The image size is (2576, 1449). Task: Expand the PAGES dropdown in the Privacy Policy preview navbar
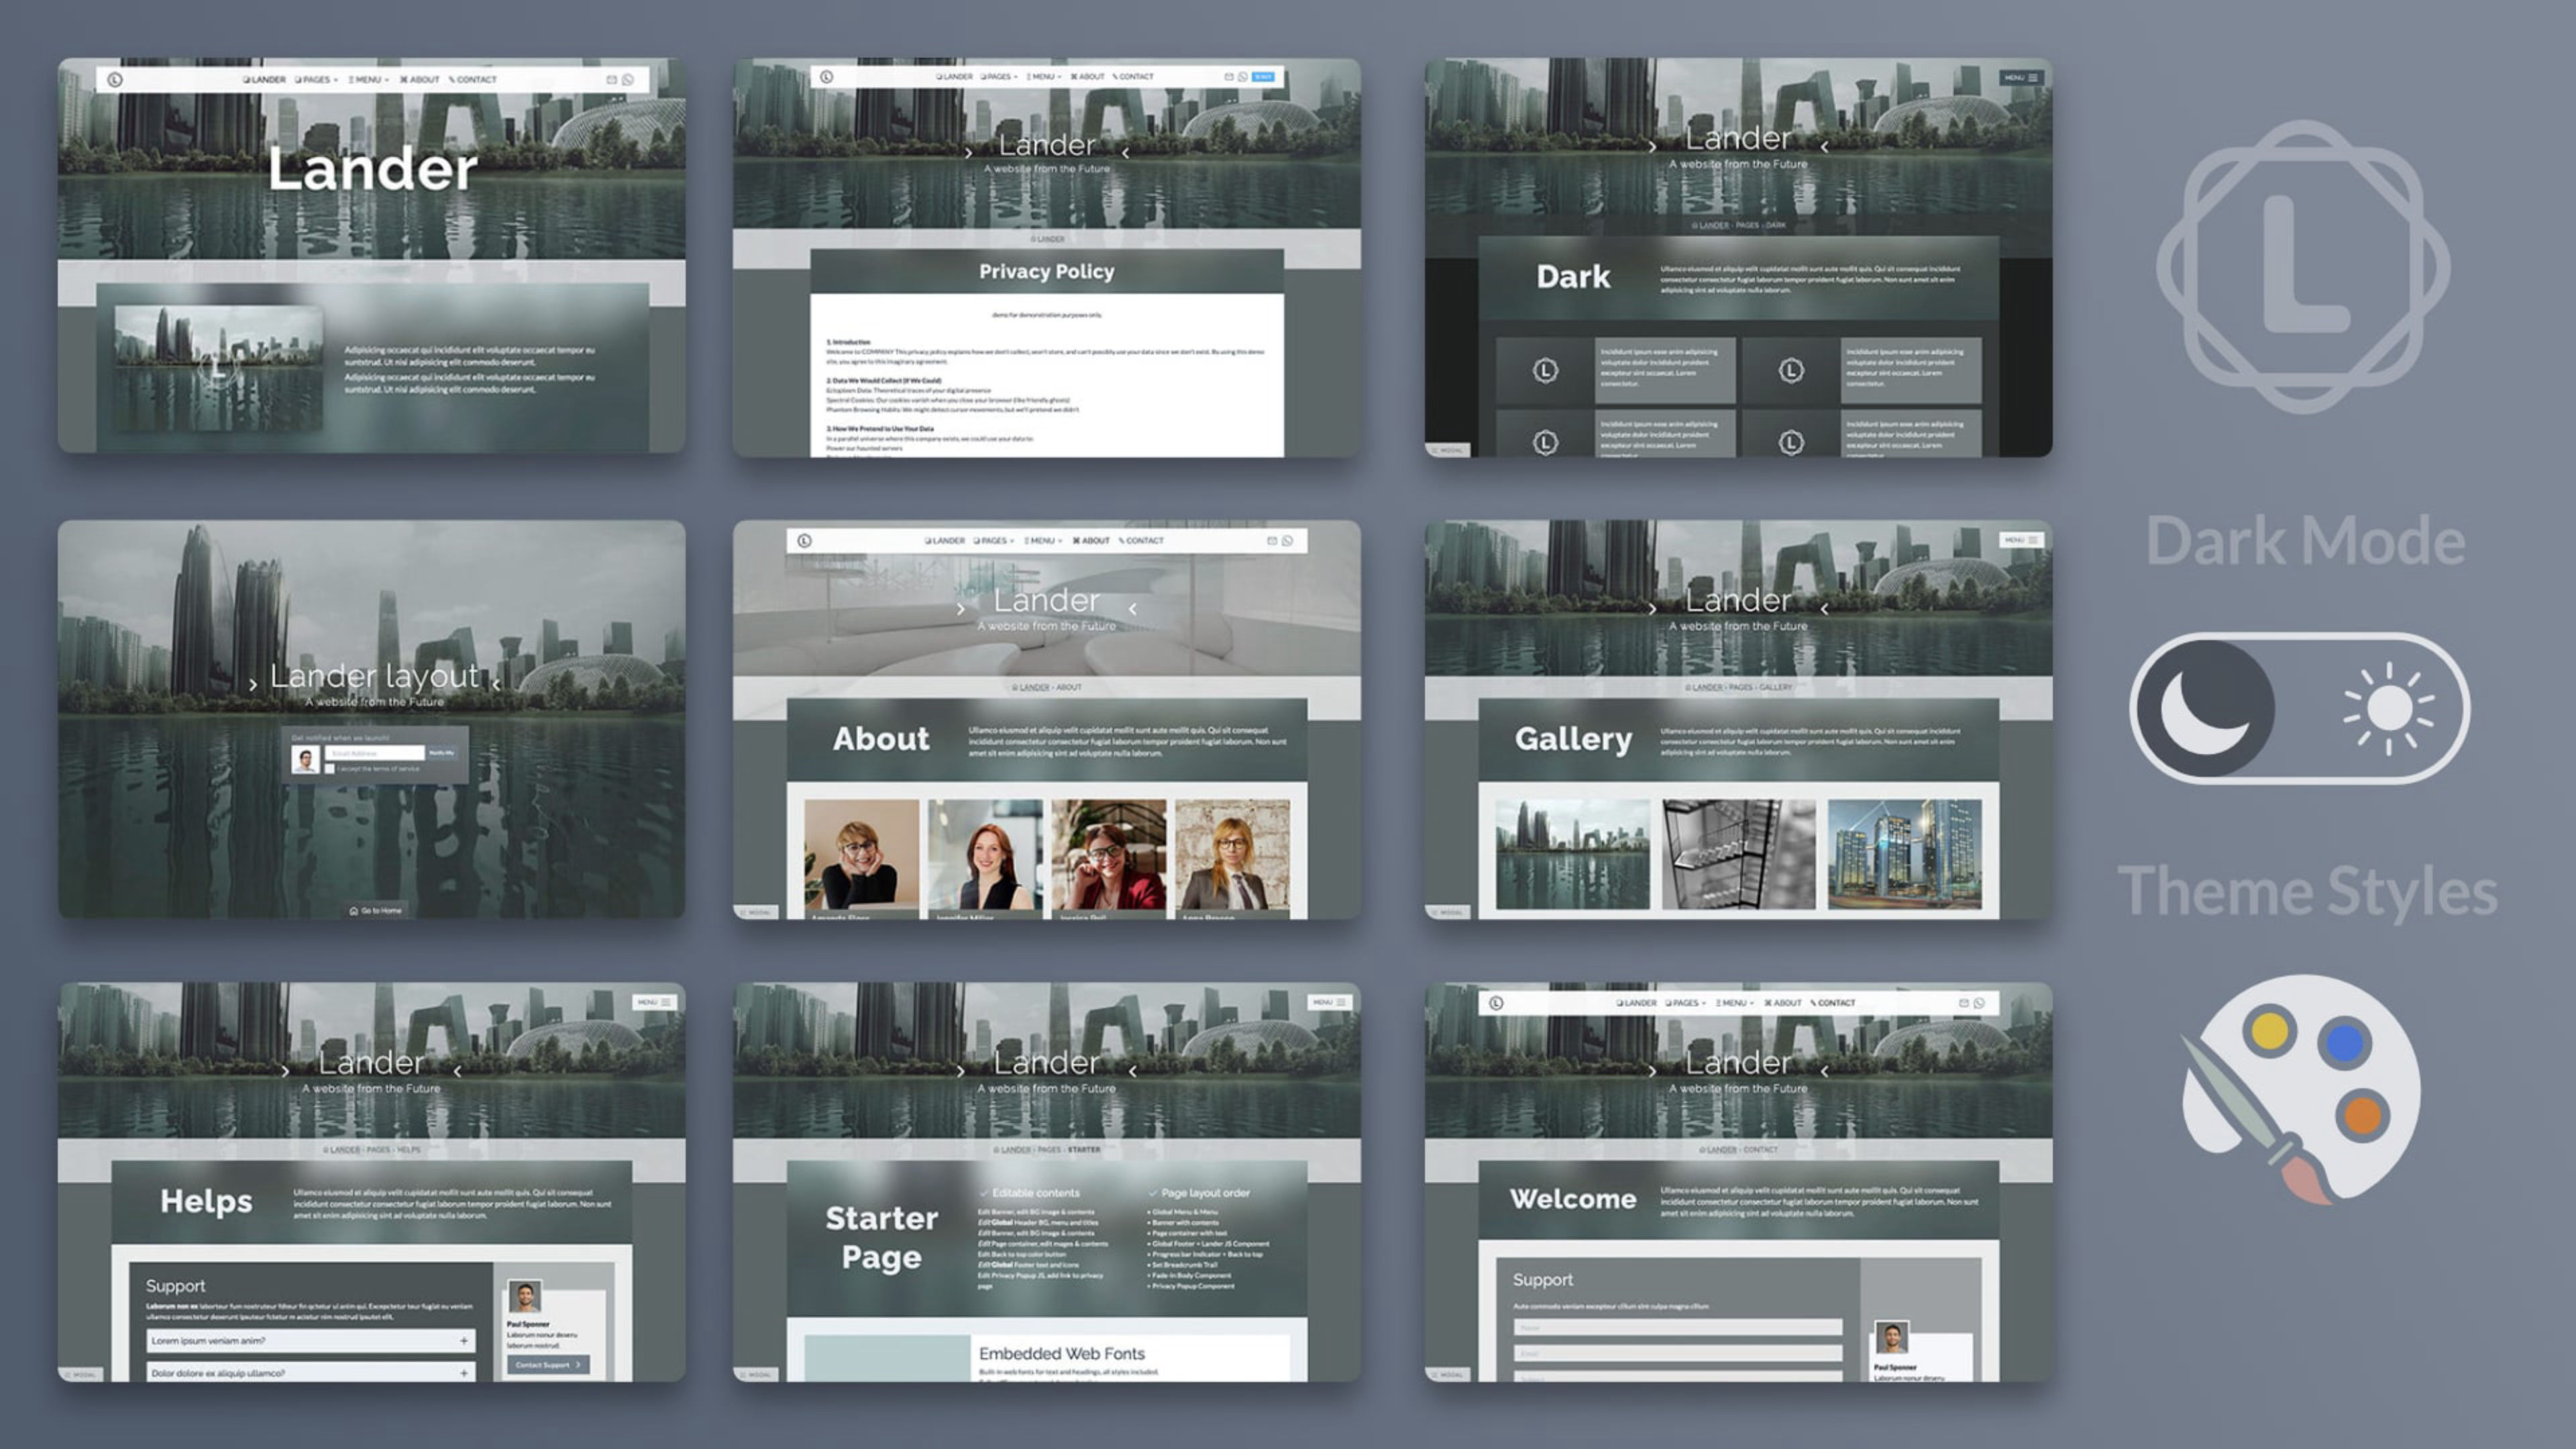point(998,76)
